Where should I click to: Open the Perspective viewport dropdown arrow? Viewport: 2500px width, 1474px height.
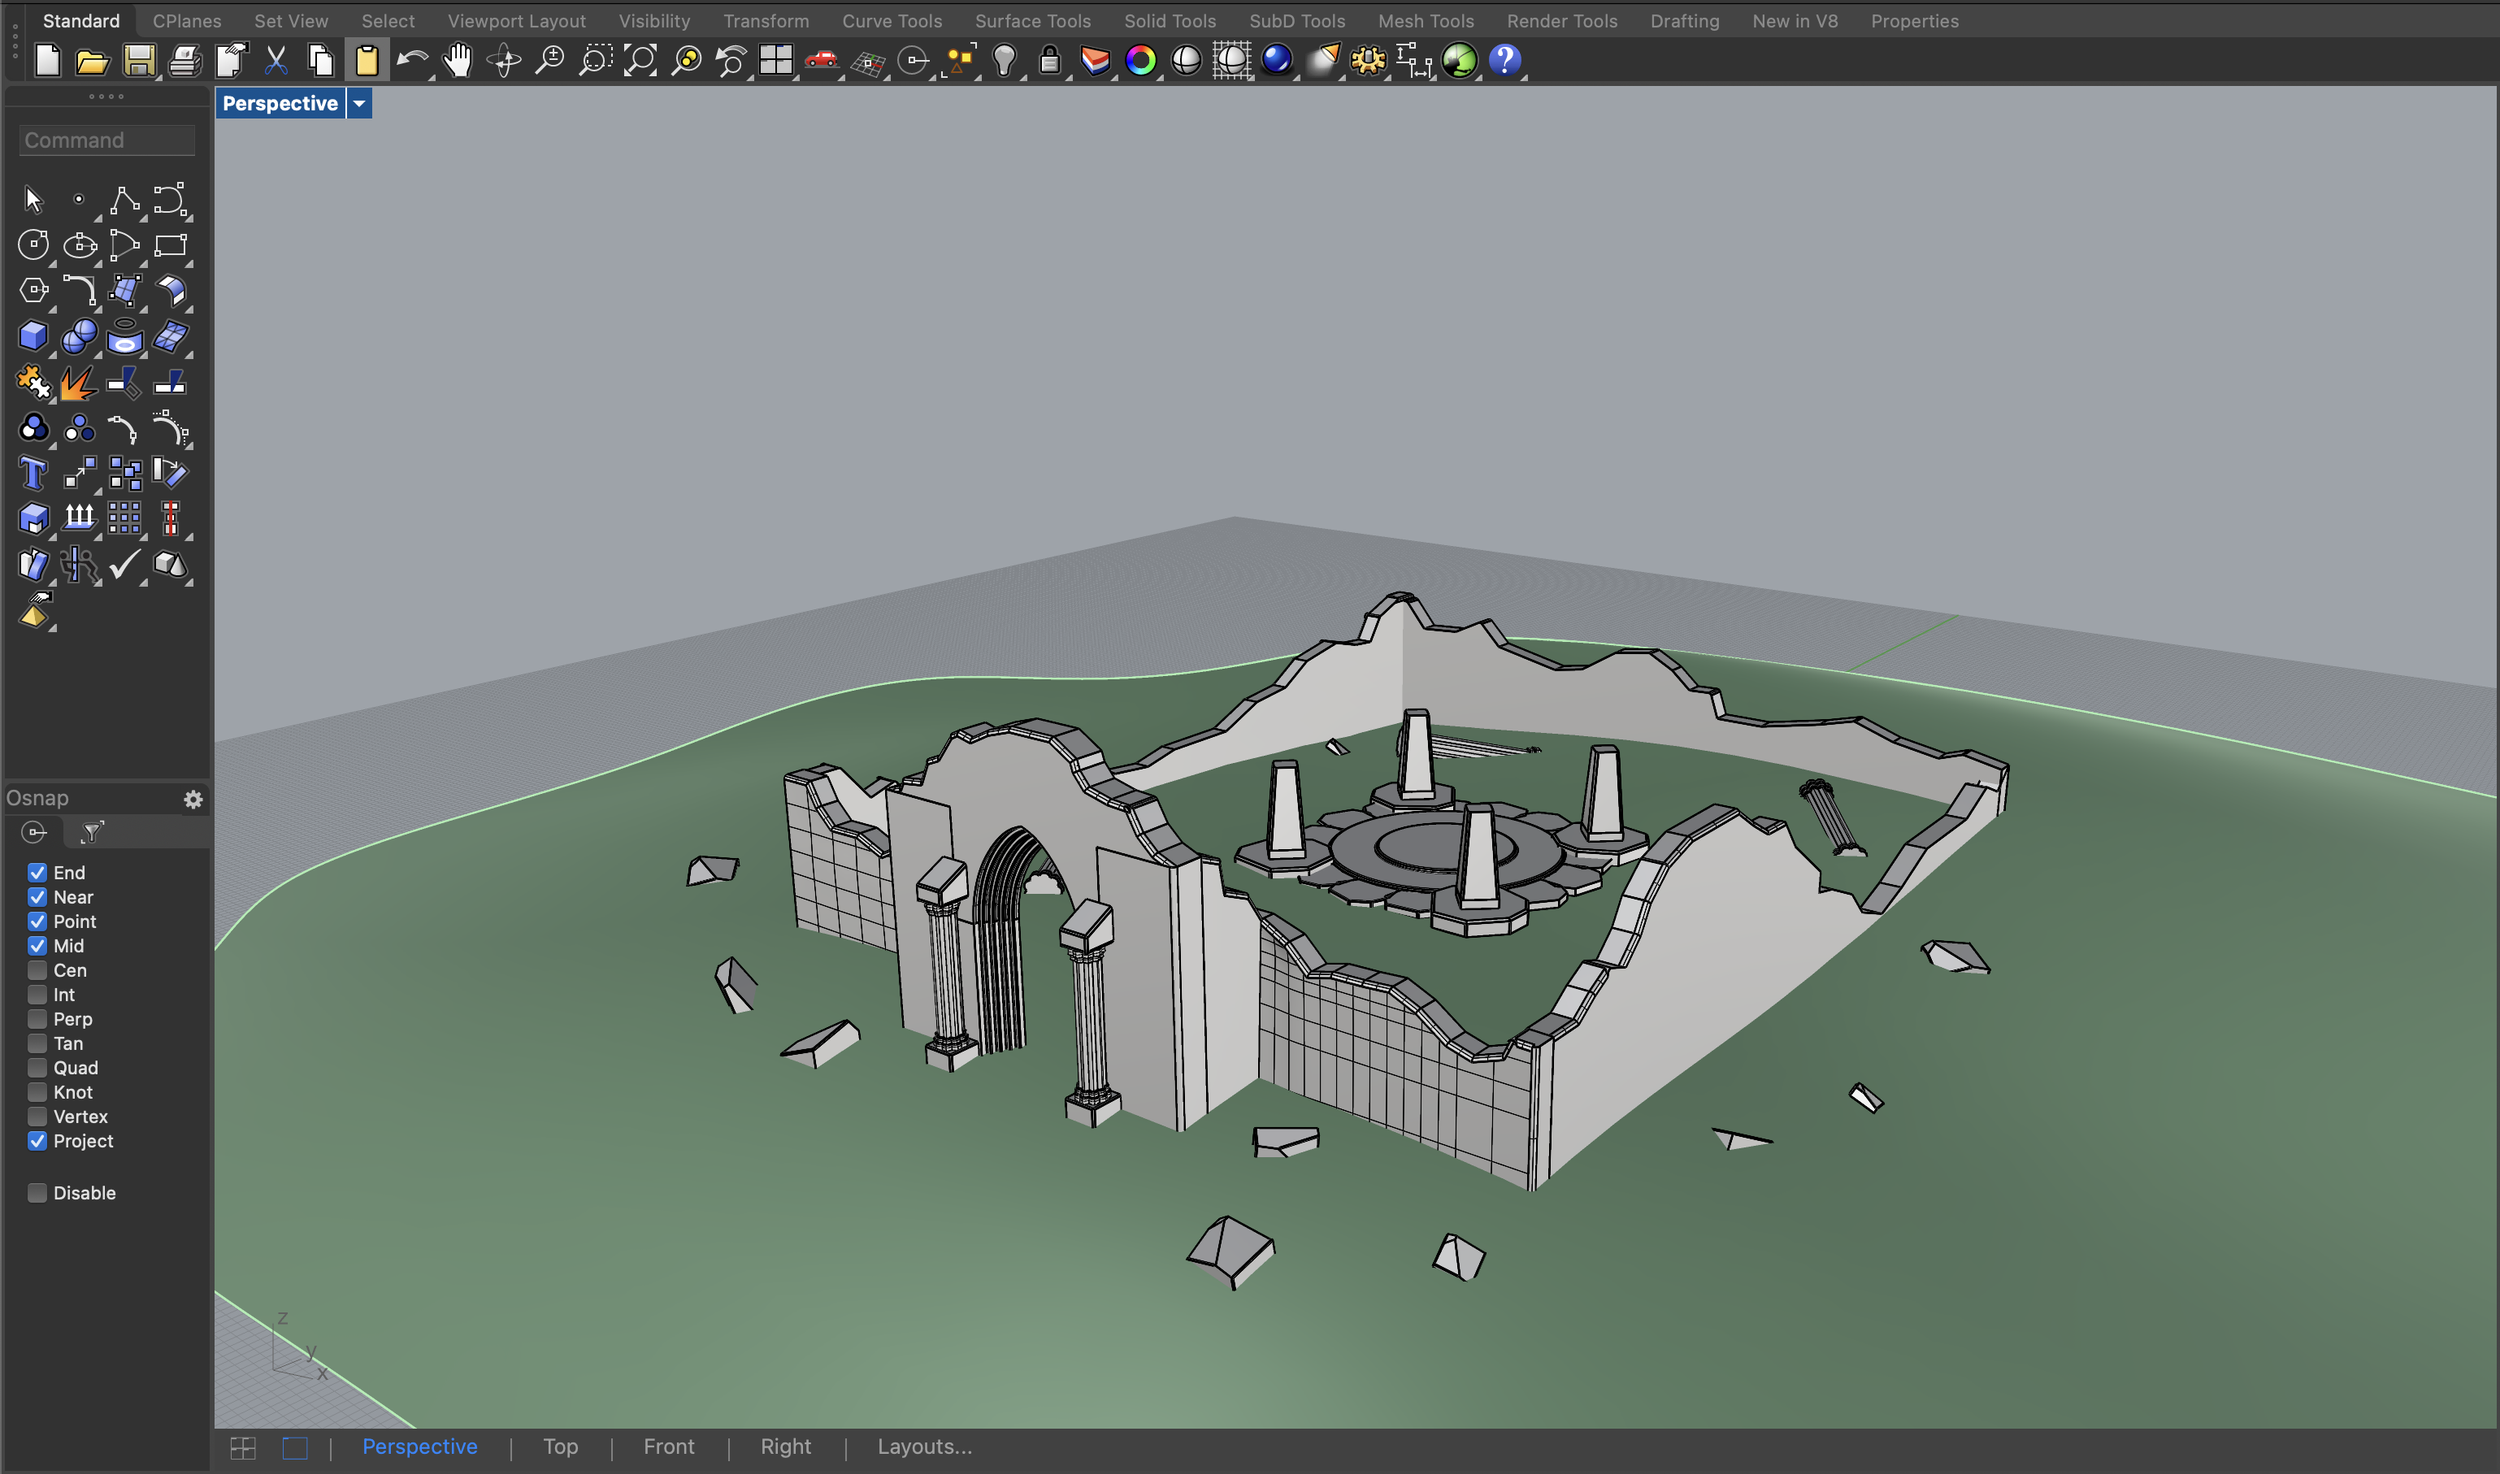[359, 104]
